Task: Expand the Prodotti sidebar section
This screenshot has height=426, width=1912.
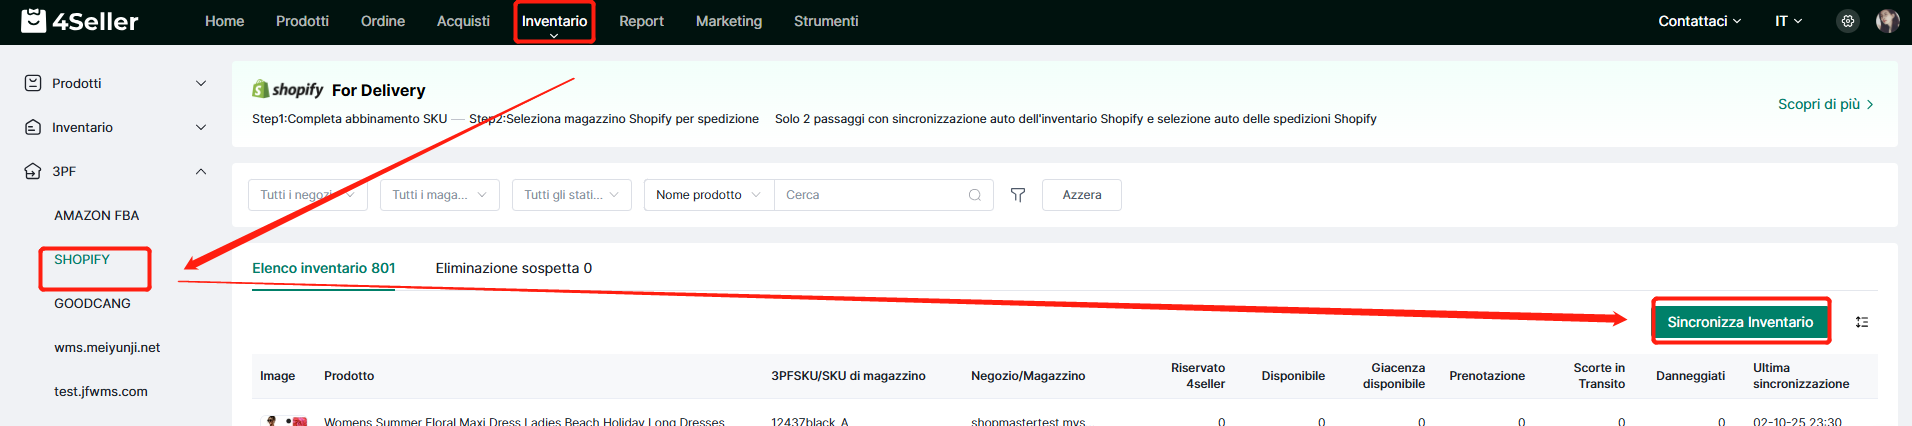Action: (x=201, y=83)
